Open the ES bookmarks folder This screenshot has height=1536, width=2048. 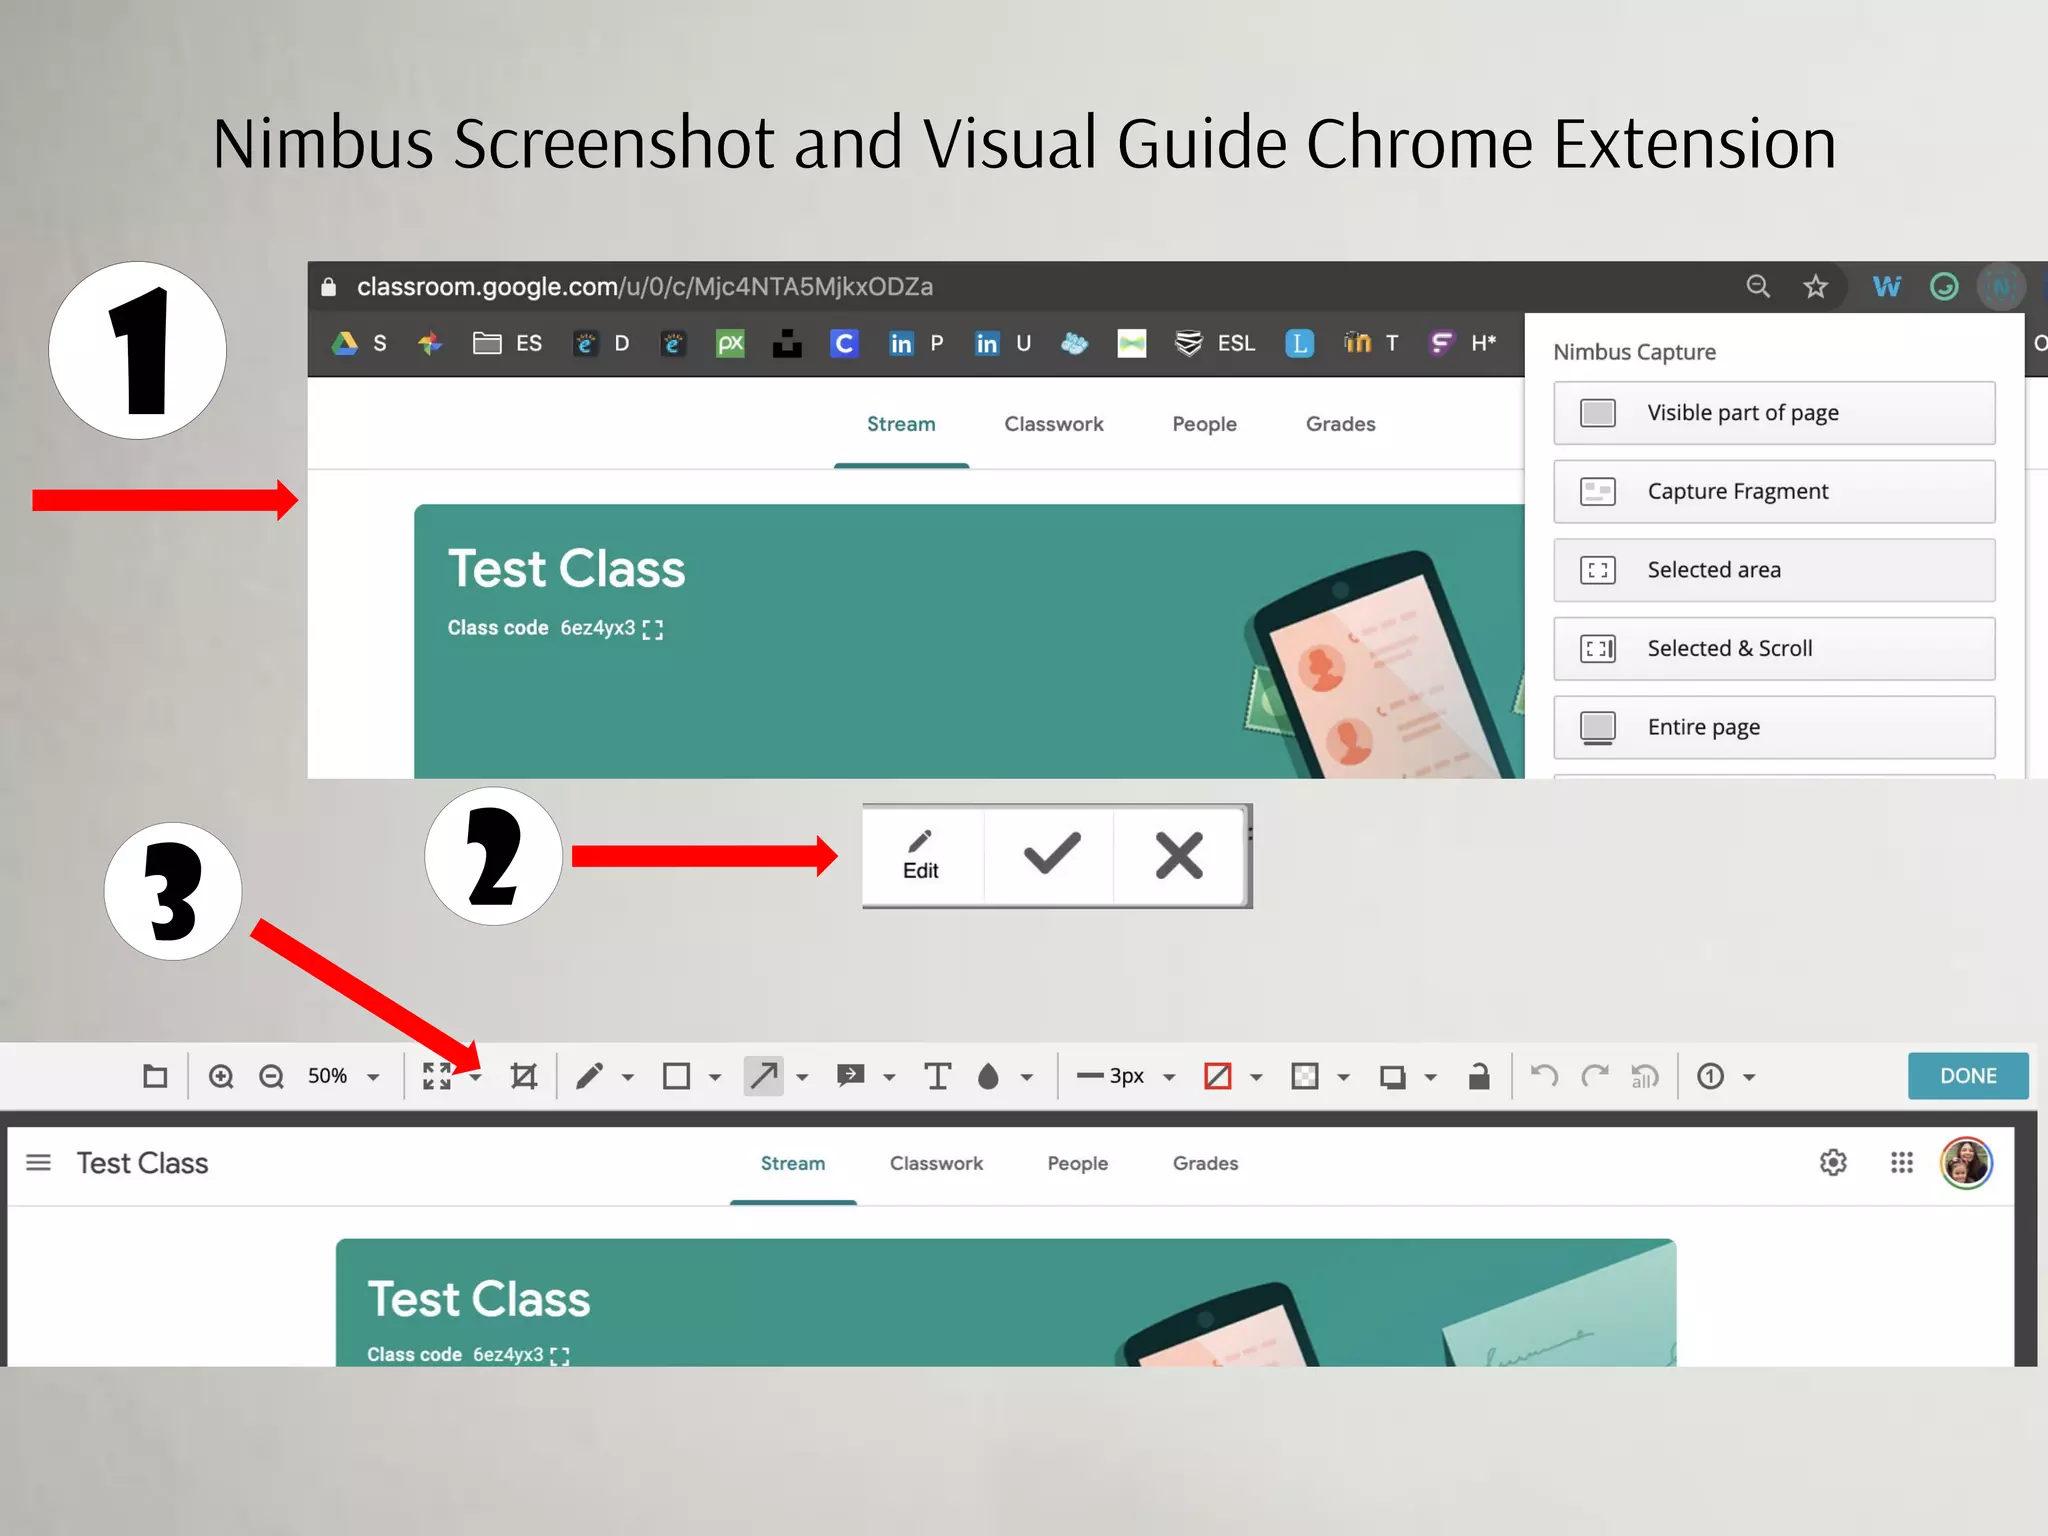[507, 344]
